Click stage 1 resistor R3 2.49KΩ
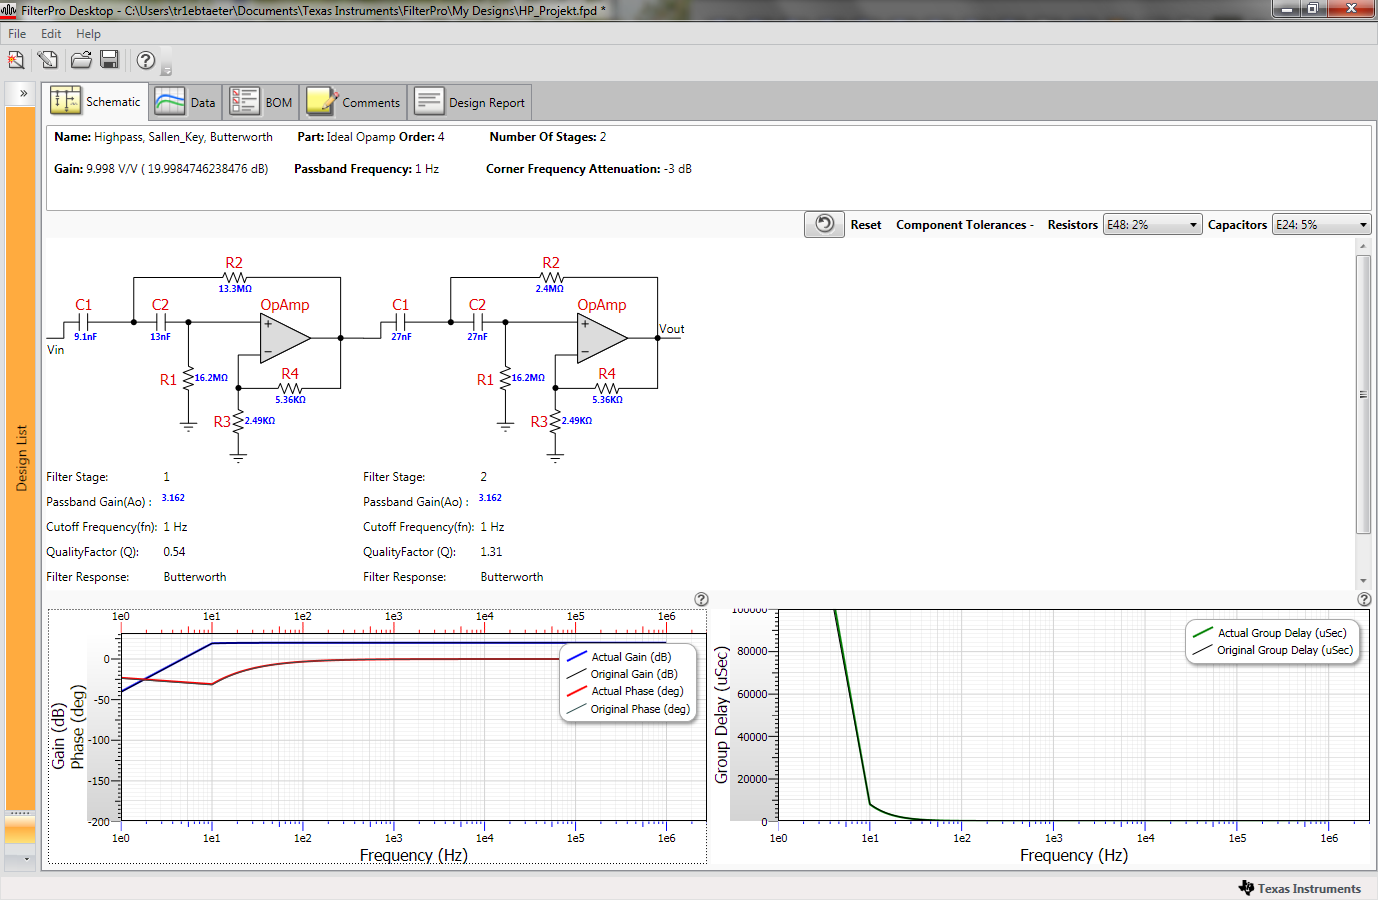This screenshot has width=1378, height=900. 240,422
